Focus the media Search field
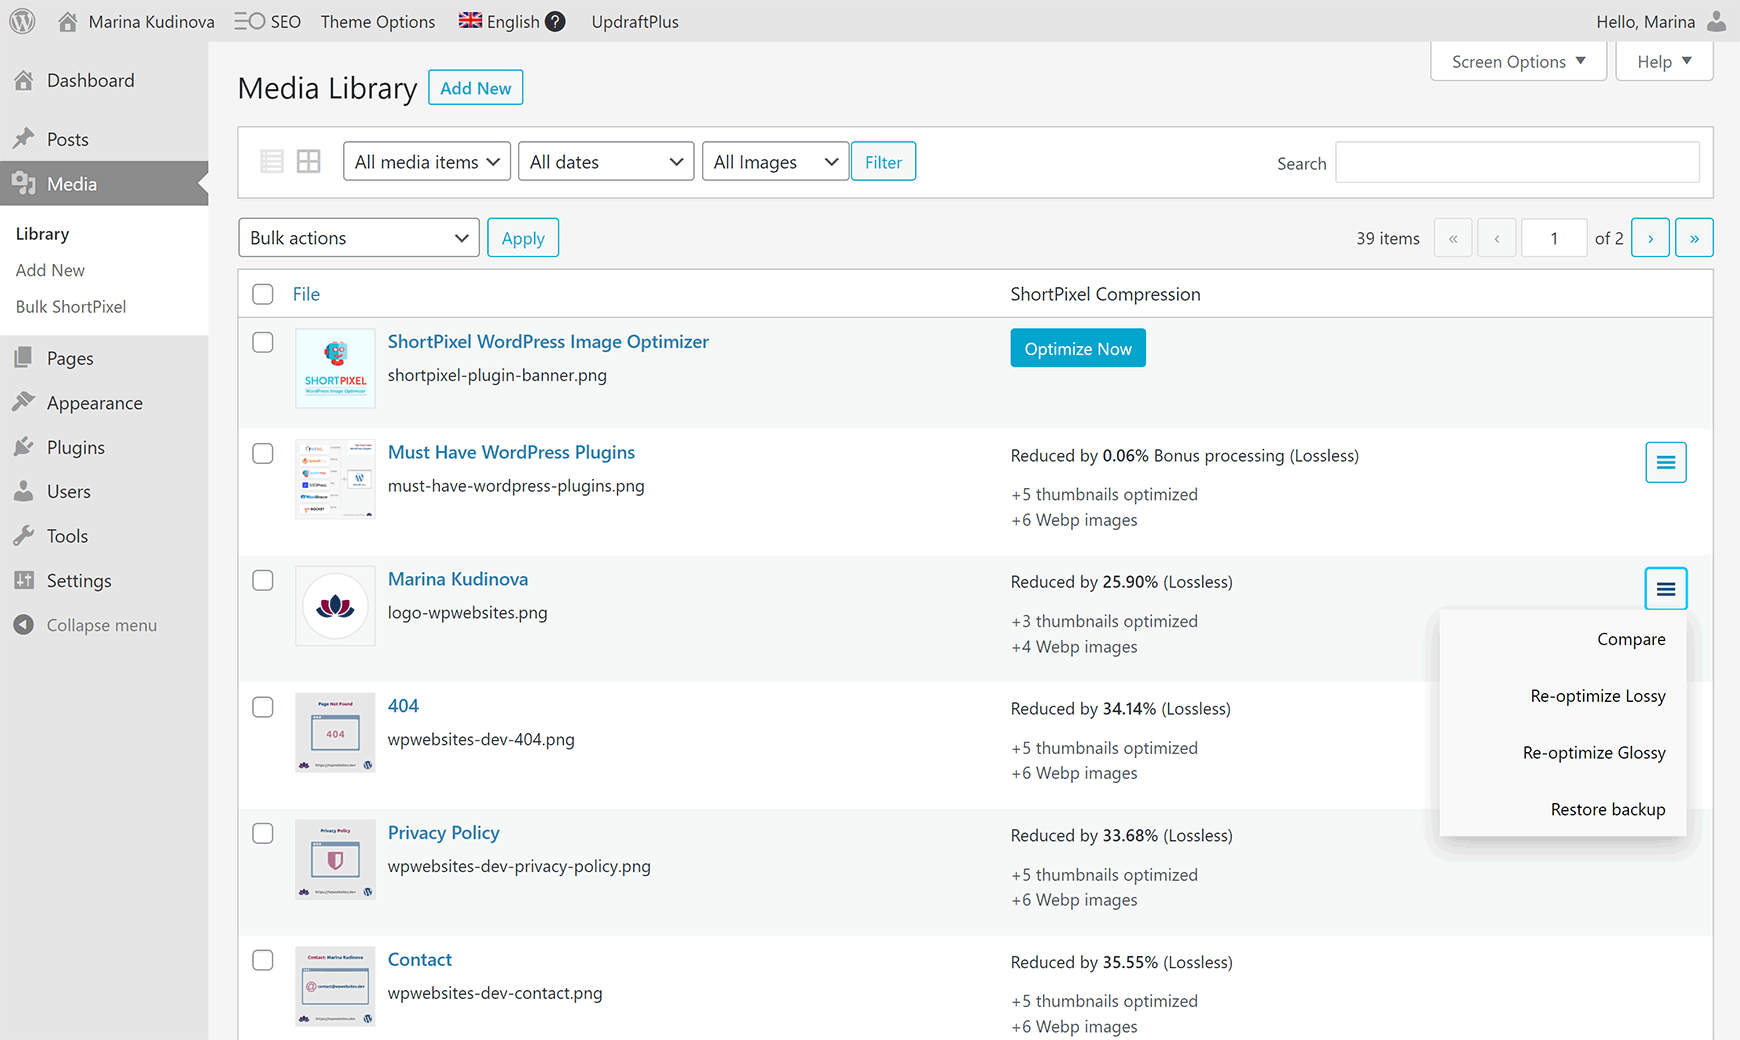Screen dimensions: 1740x1040 pyautogui.click(x=1517, y=162)
